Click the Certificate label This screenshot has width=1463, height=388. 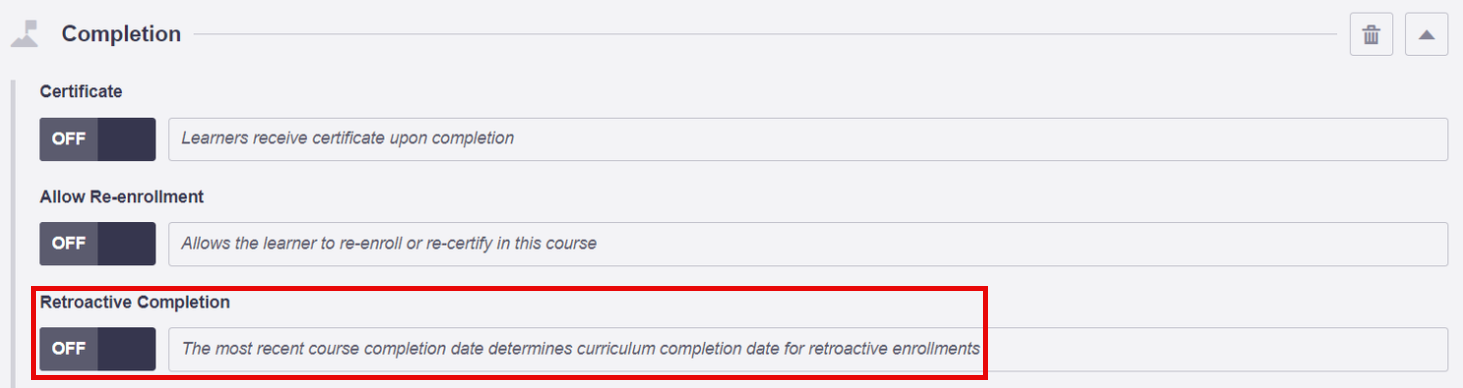(81, 91)
